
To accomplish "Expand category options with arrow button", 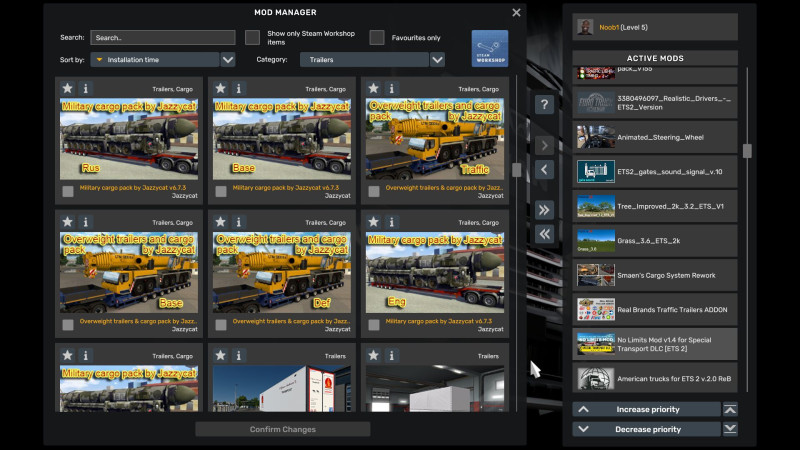I will (437, 60).
